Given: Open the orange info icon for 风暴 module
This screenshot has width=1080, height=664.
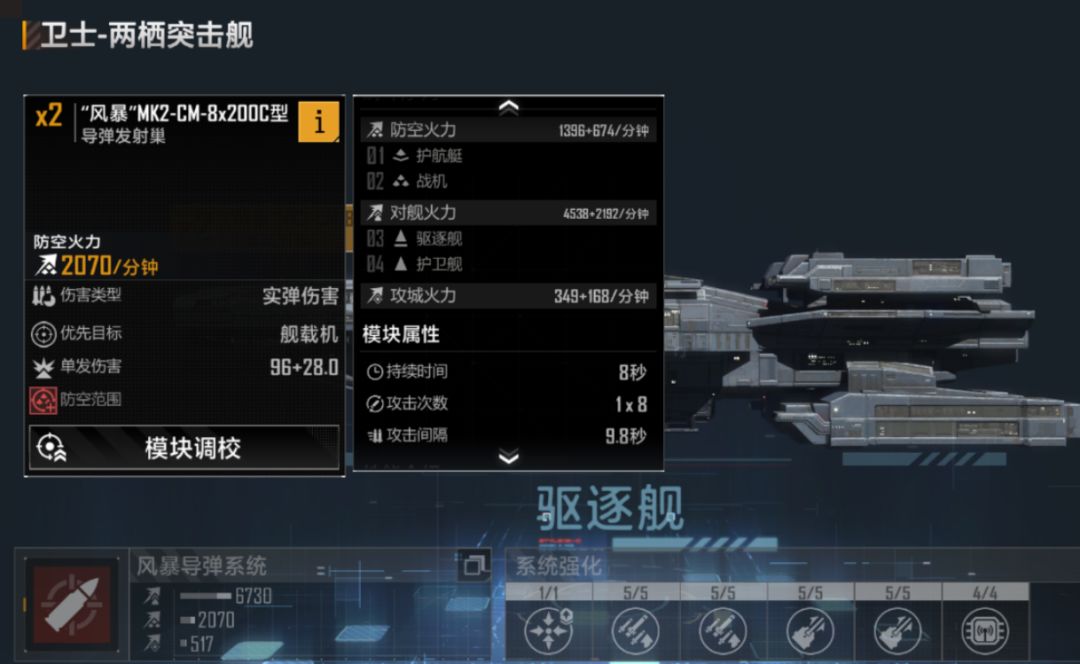Looking at the screenshot, I should click(318, 122).
